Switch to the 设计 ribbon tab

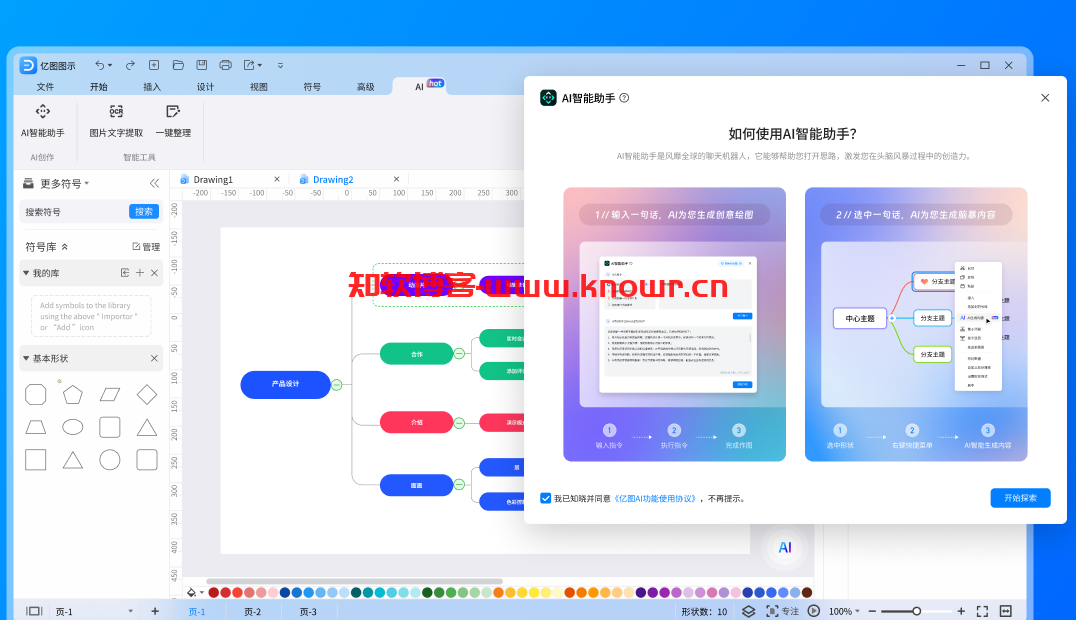[205, 87]
